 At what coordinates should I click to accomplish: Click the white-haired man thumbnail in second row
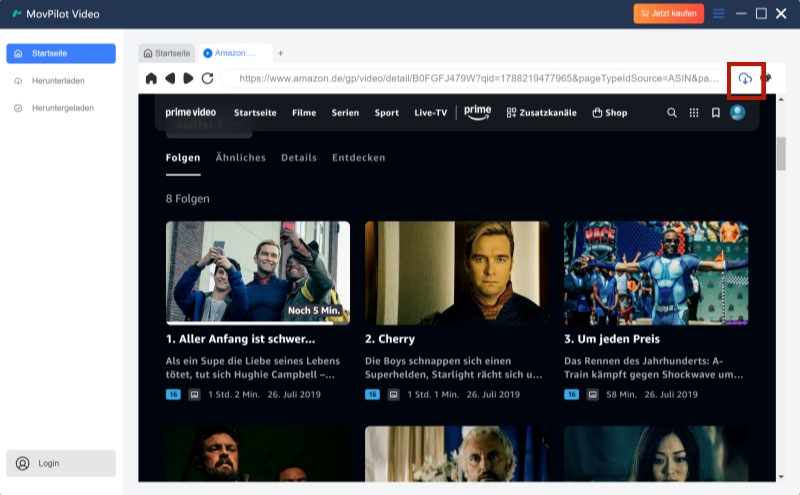(x=457, y=454)
